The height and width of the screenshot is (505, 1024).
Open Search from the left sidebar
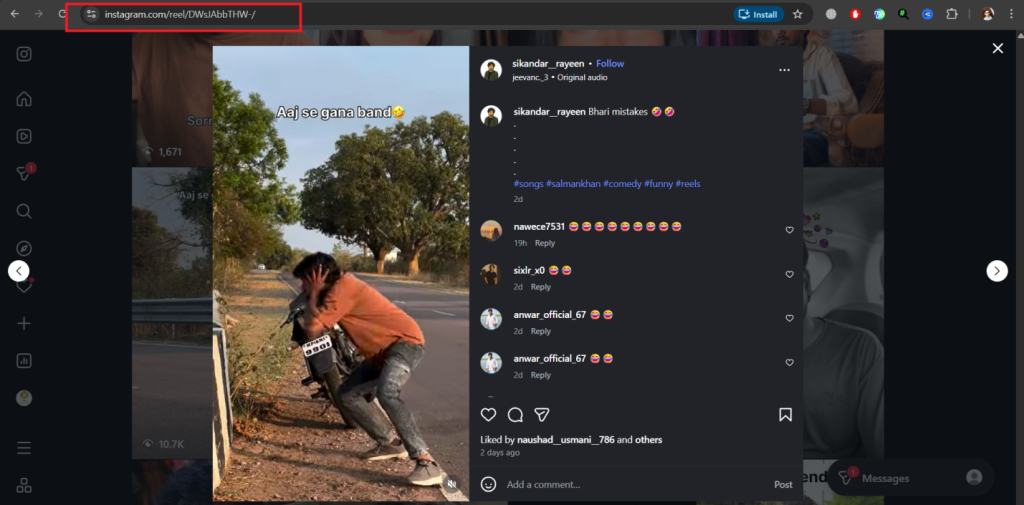(x=24, y=211)
